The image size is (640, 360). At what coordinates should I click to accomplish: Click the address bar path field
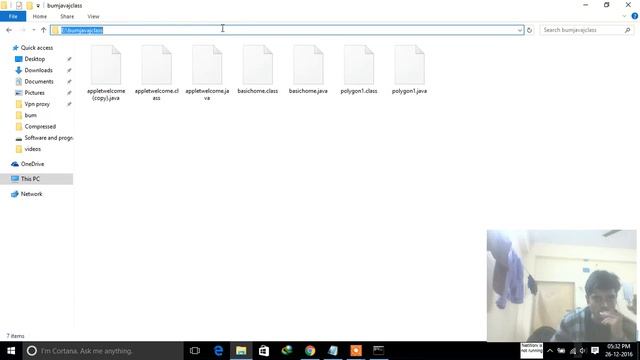point(287,30)
